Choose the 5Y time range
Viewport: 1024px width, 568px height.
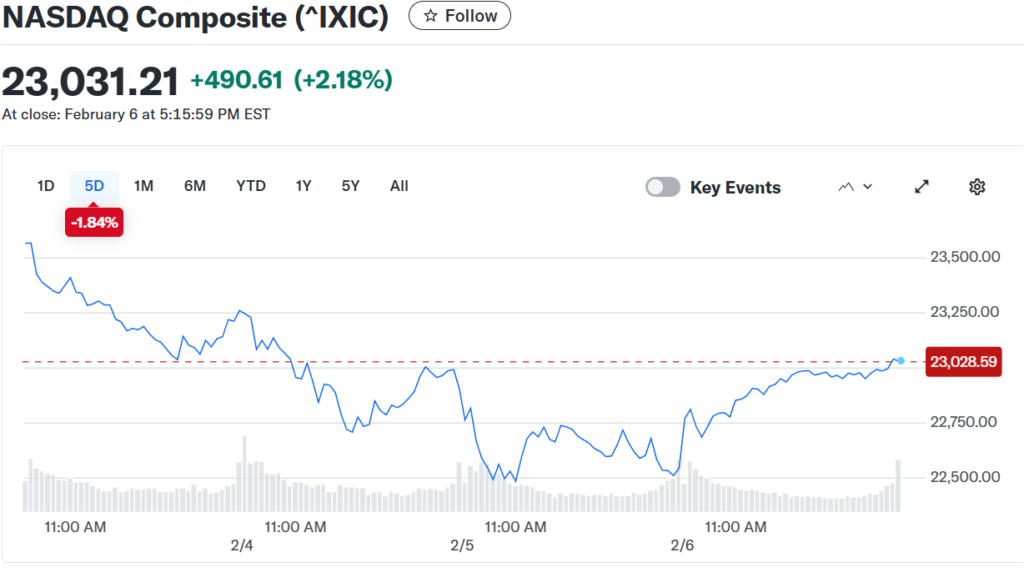coord(350,186)
